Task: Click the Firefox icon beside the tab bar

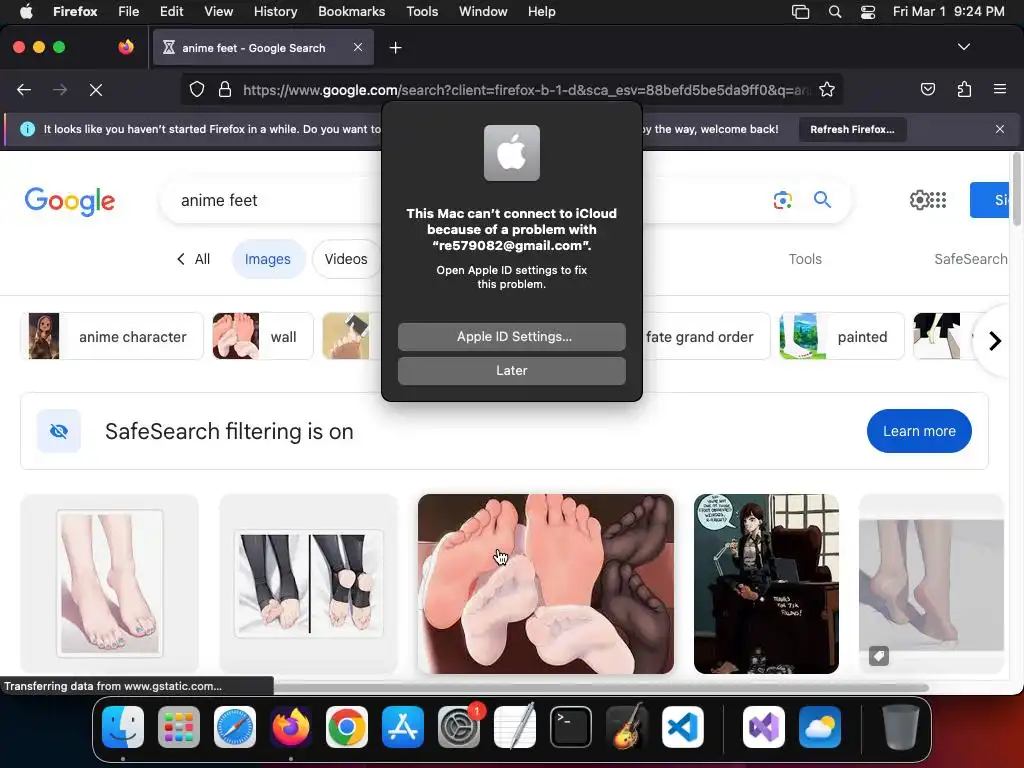Action: [x=126, y=47]
